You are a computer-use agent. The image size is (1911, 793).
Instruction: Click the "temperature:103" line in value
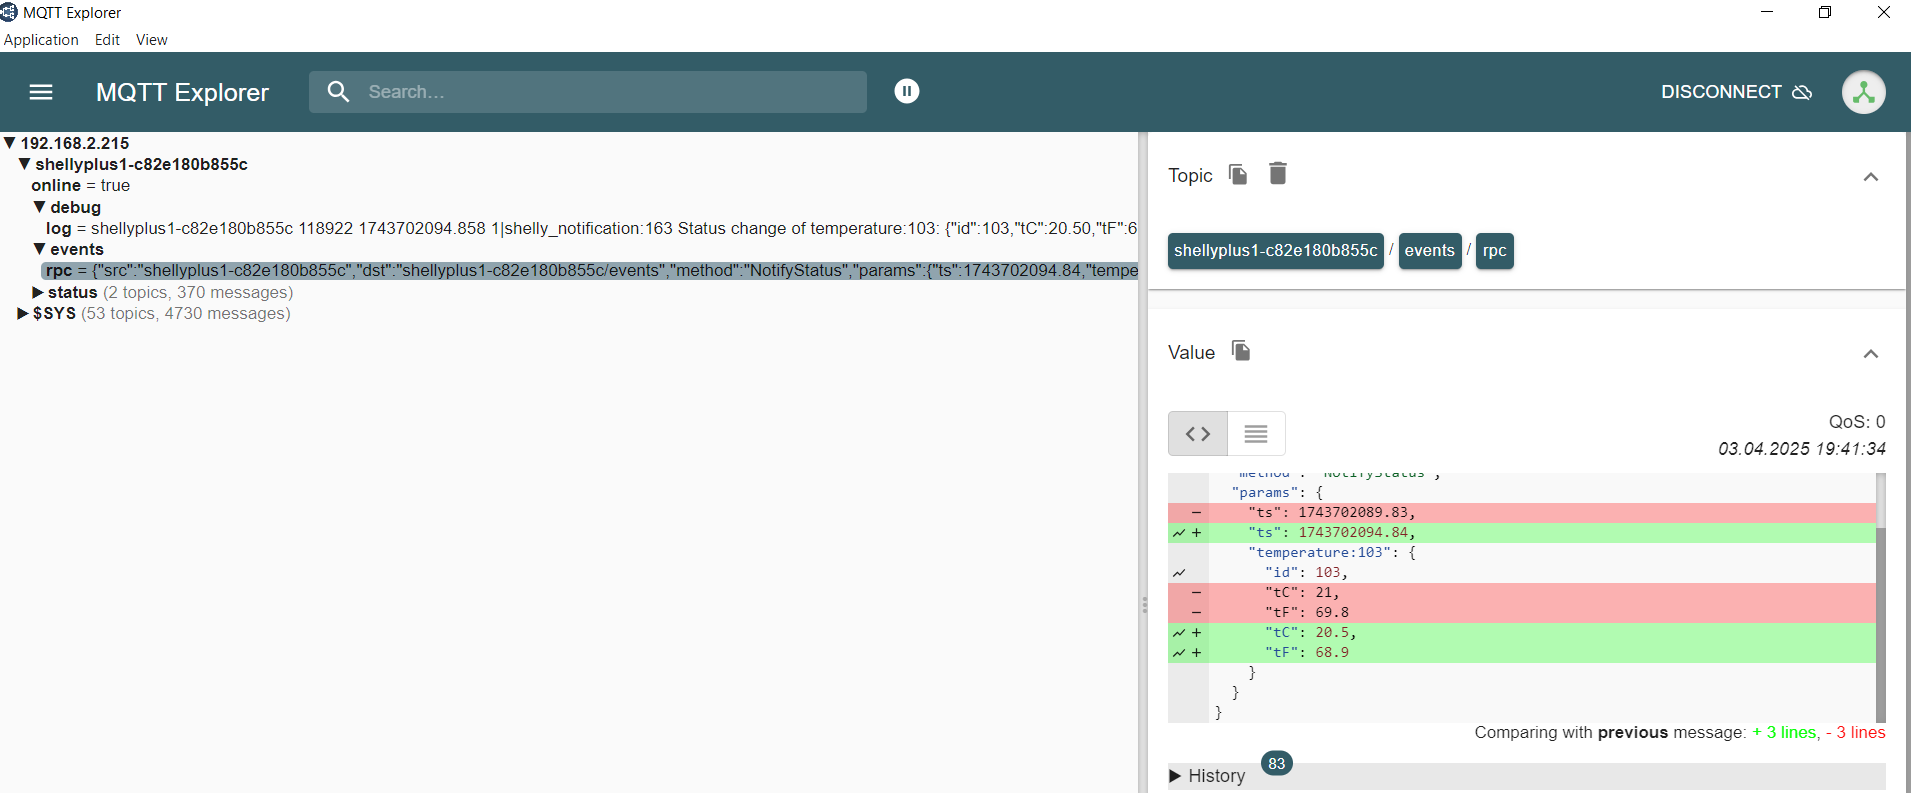point(1522,553)
